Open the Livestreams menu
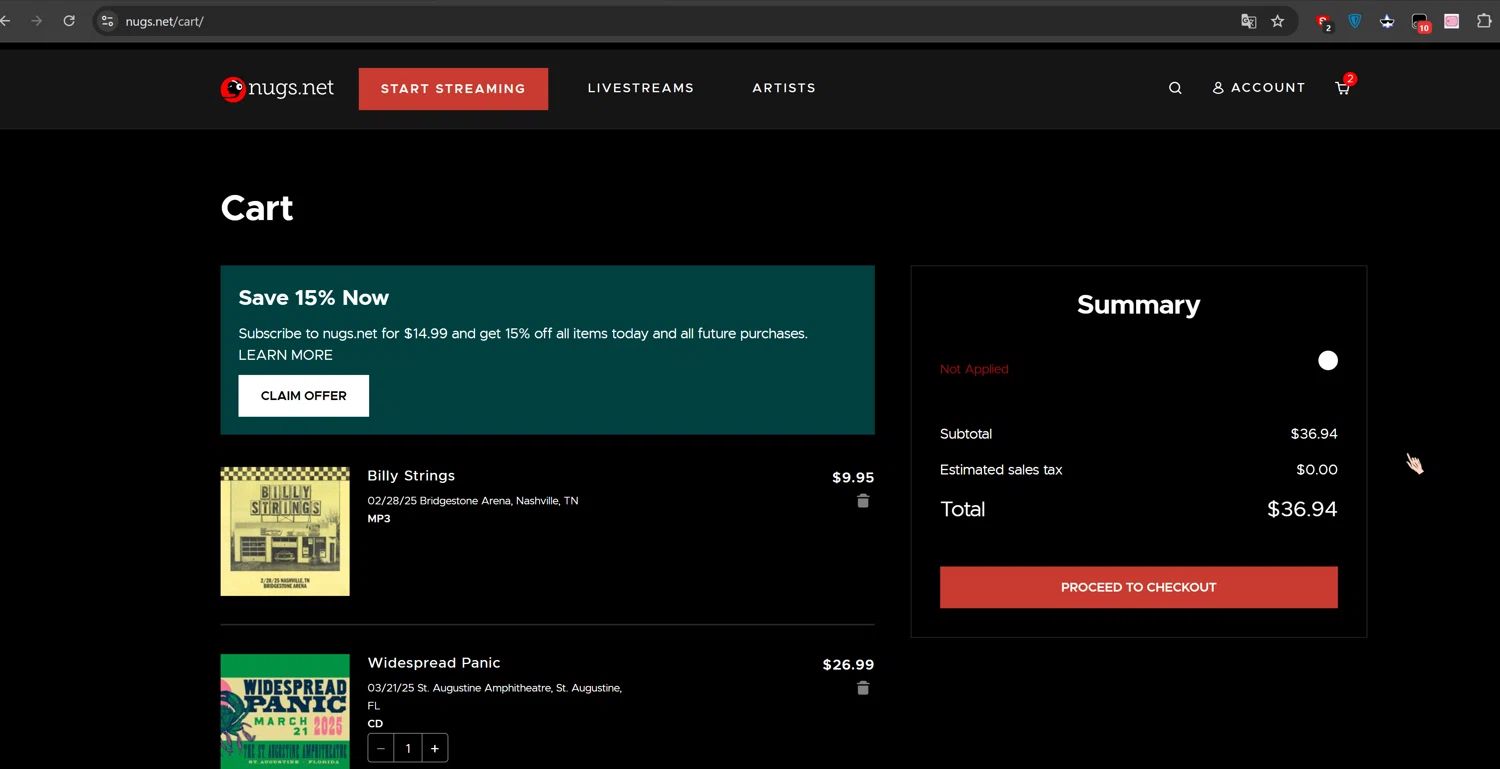 coord(641,88)
